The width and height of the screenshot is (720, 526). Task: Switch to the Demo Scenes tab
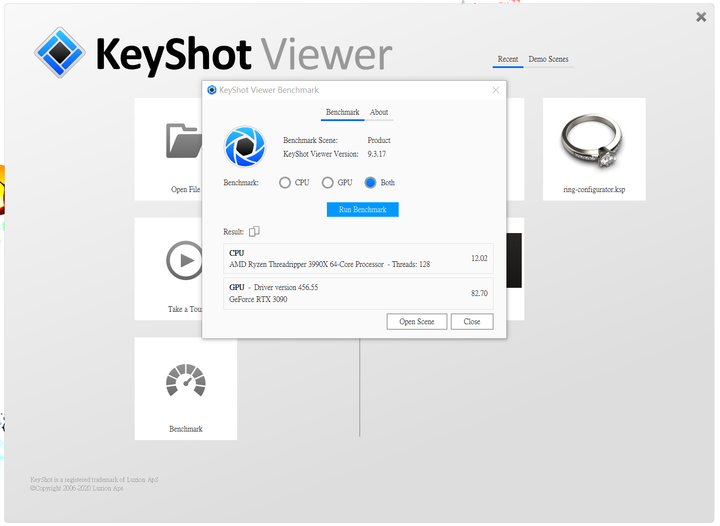click(x=548, y=59)
